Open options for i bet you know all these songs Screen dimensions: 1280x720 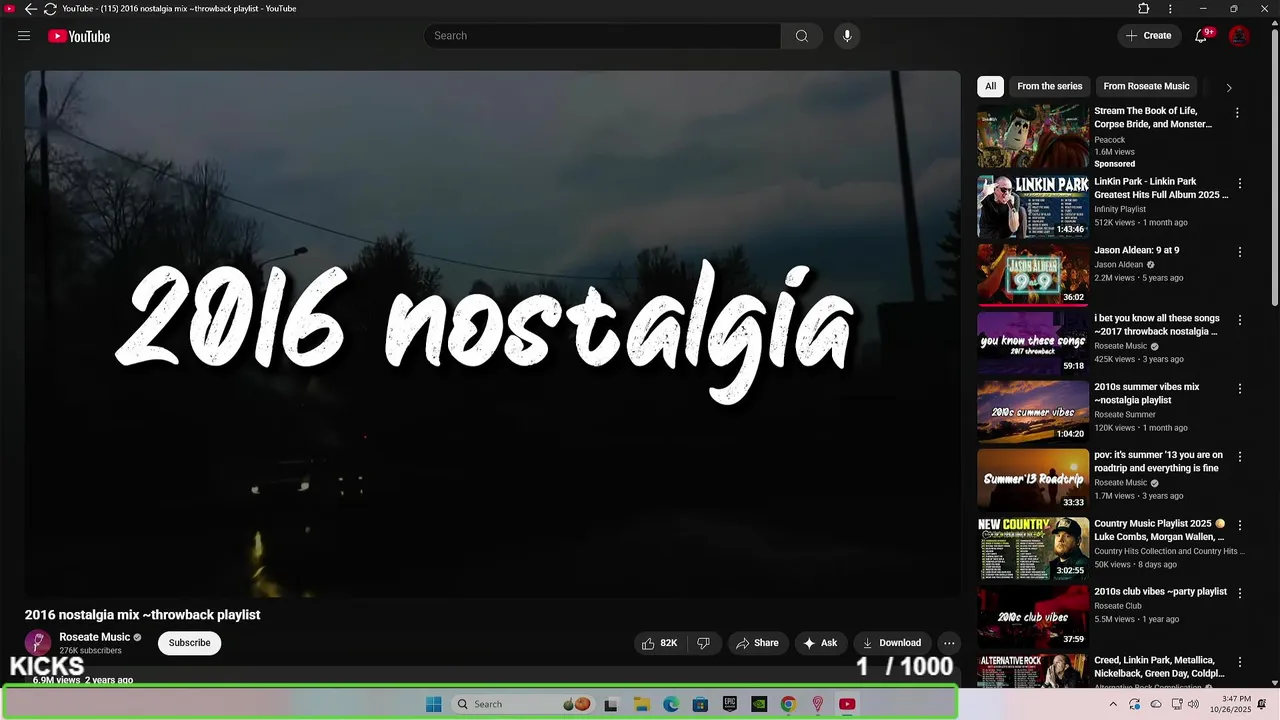1240,320
